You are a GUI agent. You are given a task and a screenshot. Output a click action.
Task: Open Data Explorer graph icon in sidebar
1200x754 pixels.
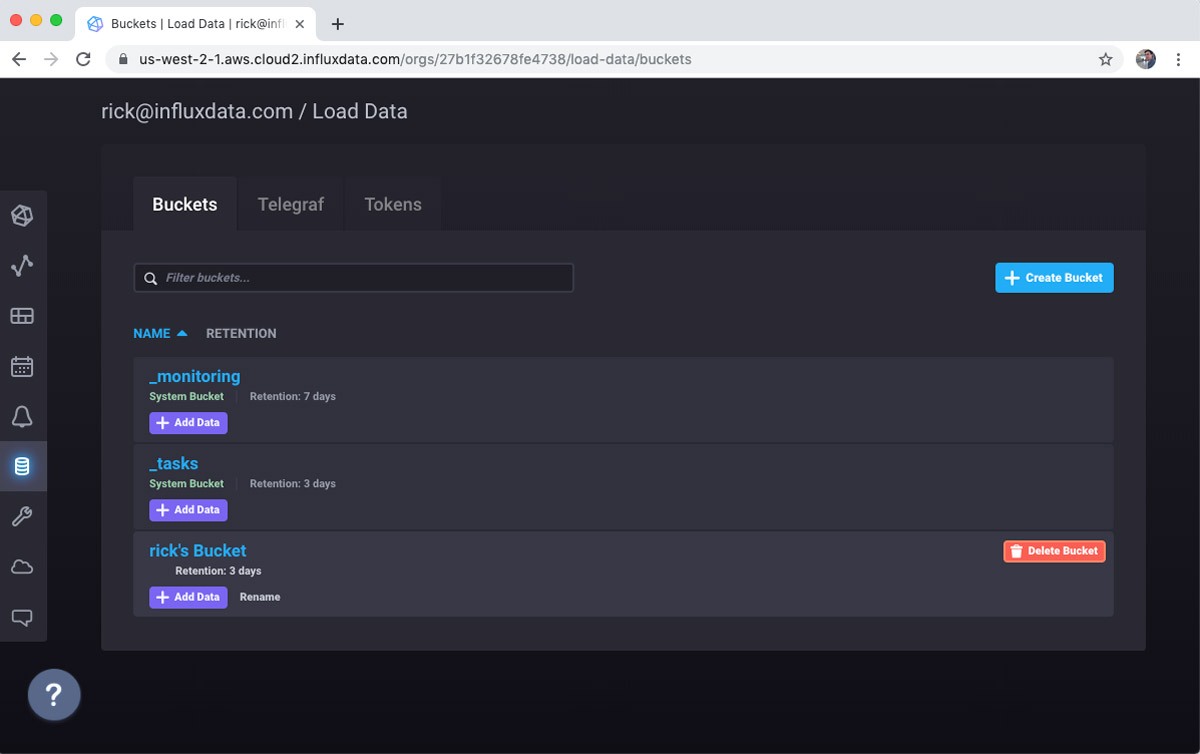click(x=22, y=265)
